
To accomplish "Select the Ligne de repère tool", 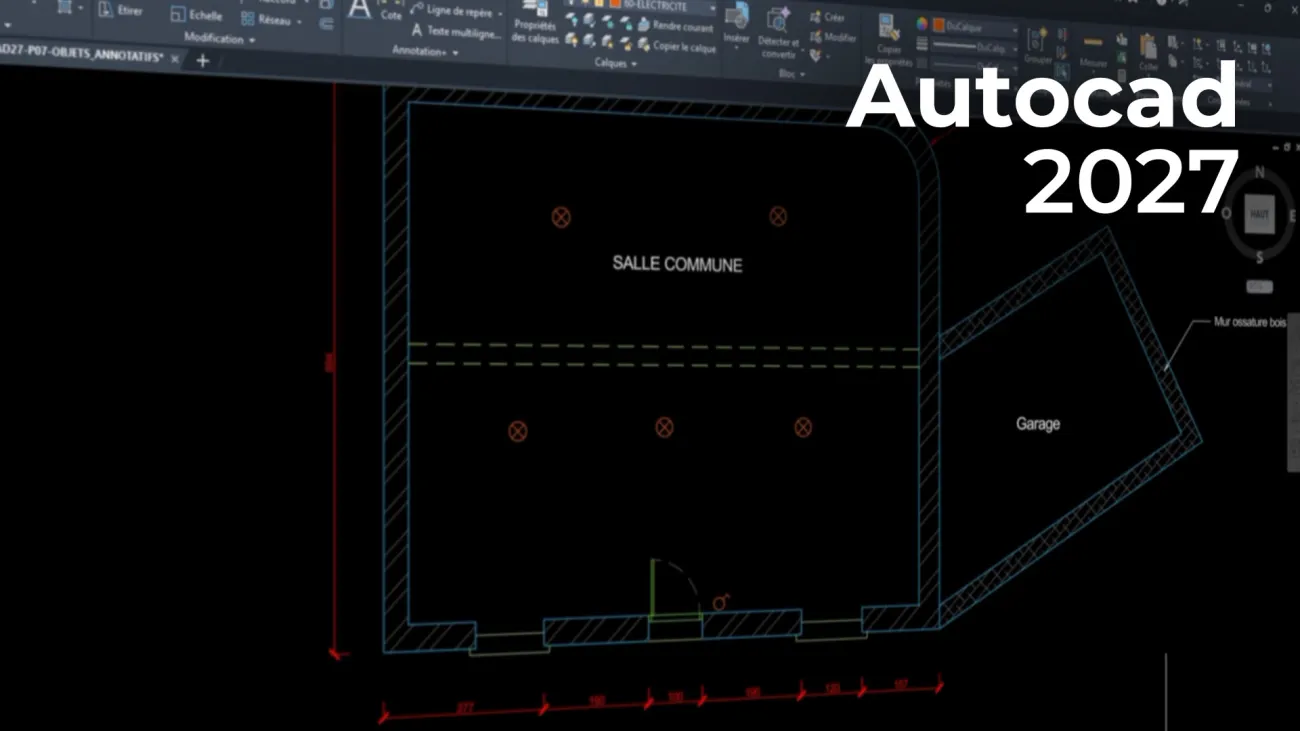I will (450, 11).
